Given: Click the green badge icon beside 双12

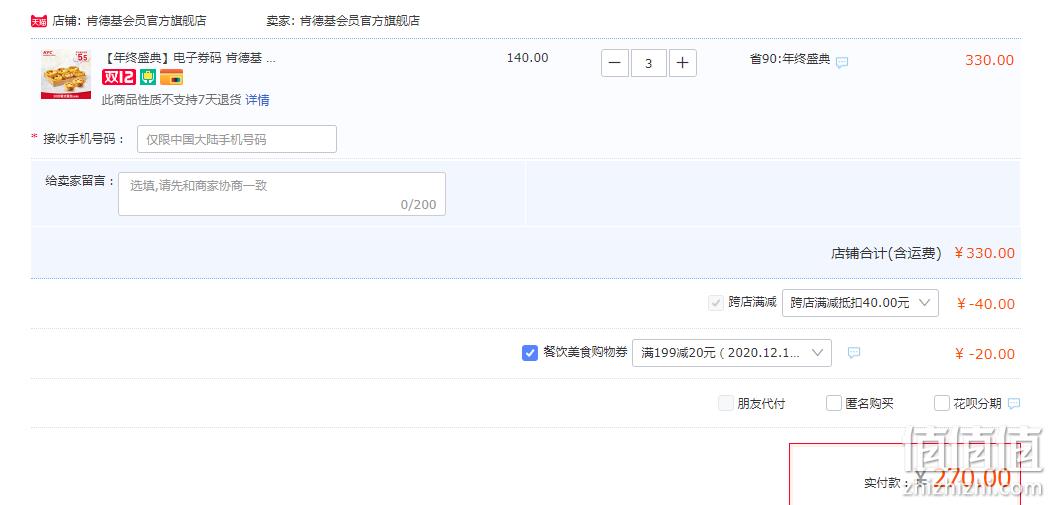Looking at the screenshot, I should [148, 77].
